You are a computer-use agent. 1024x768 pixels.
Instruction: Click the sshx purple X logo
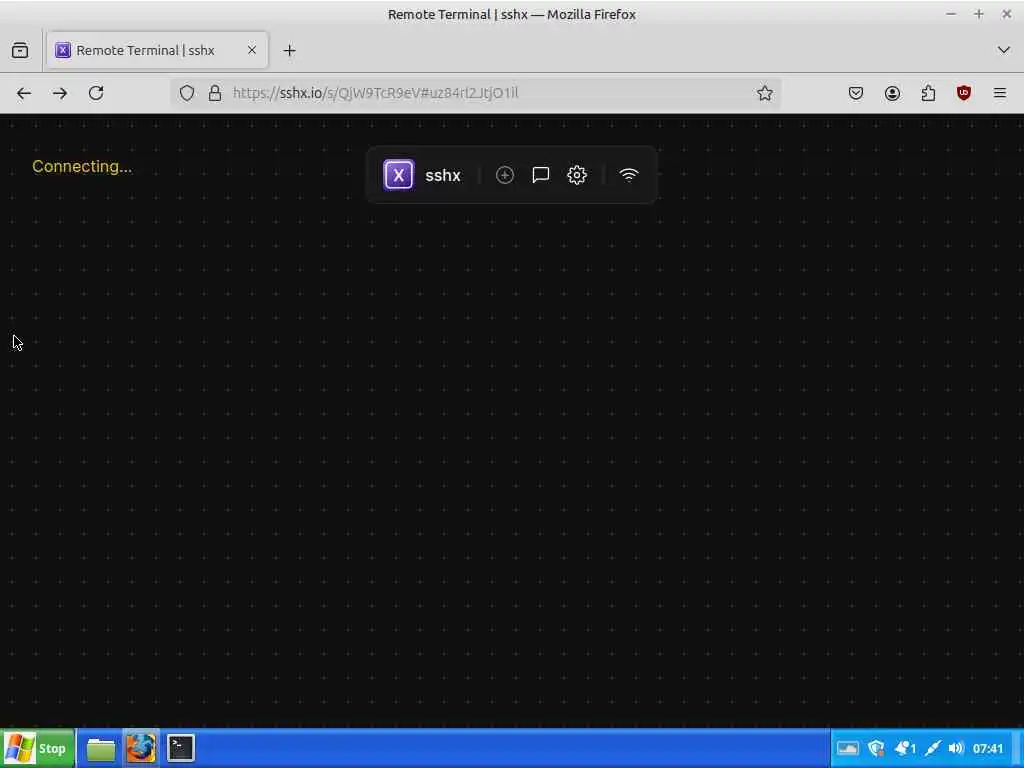click(398, 175)
